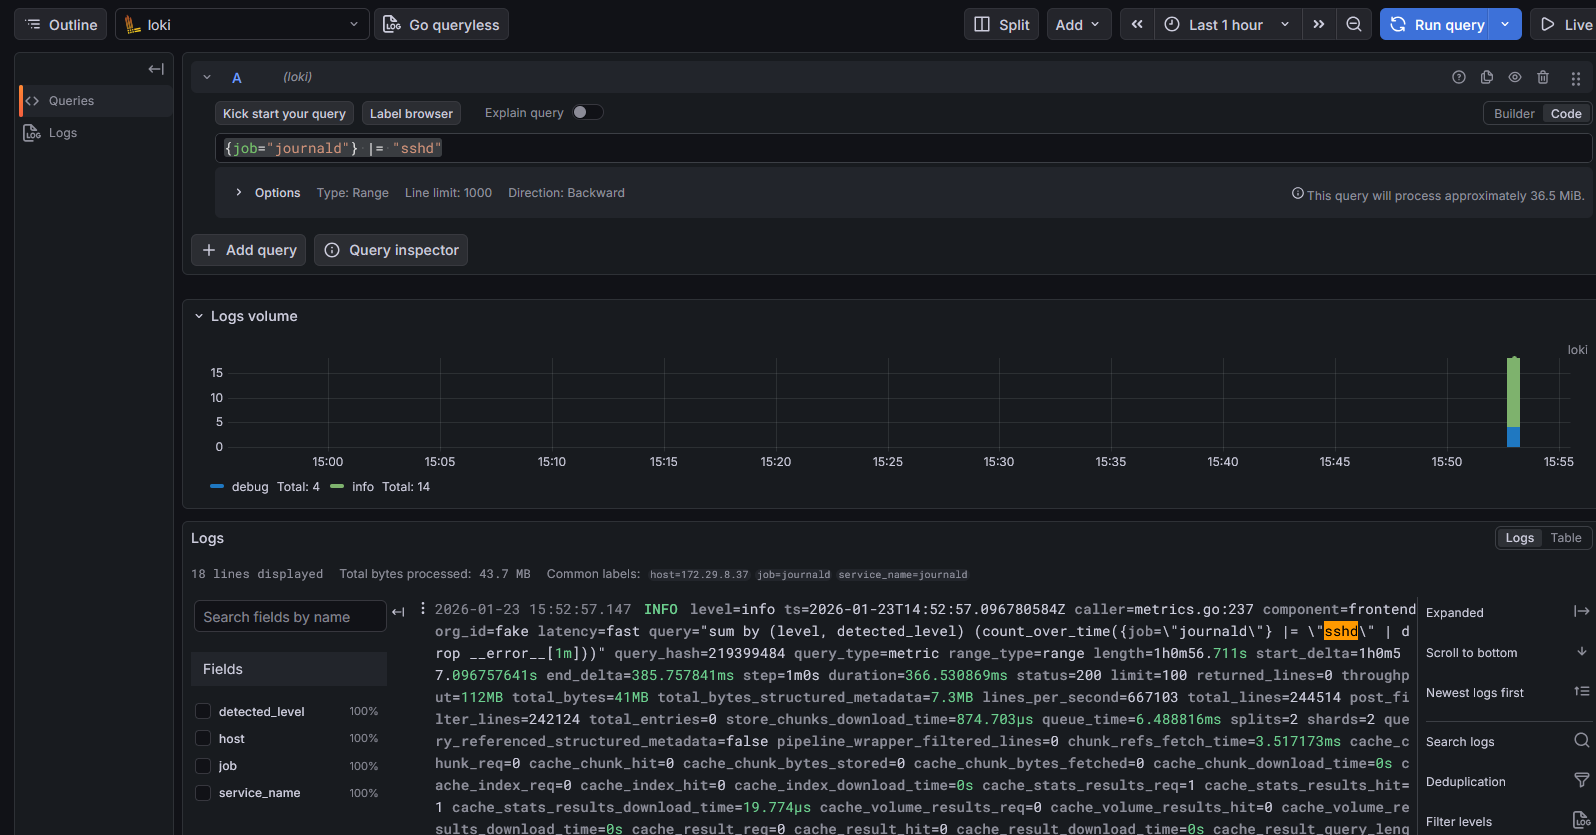Collapse the Logs volume panel
The image size is (1596, 835).
click(199, 316)
